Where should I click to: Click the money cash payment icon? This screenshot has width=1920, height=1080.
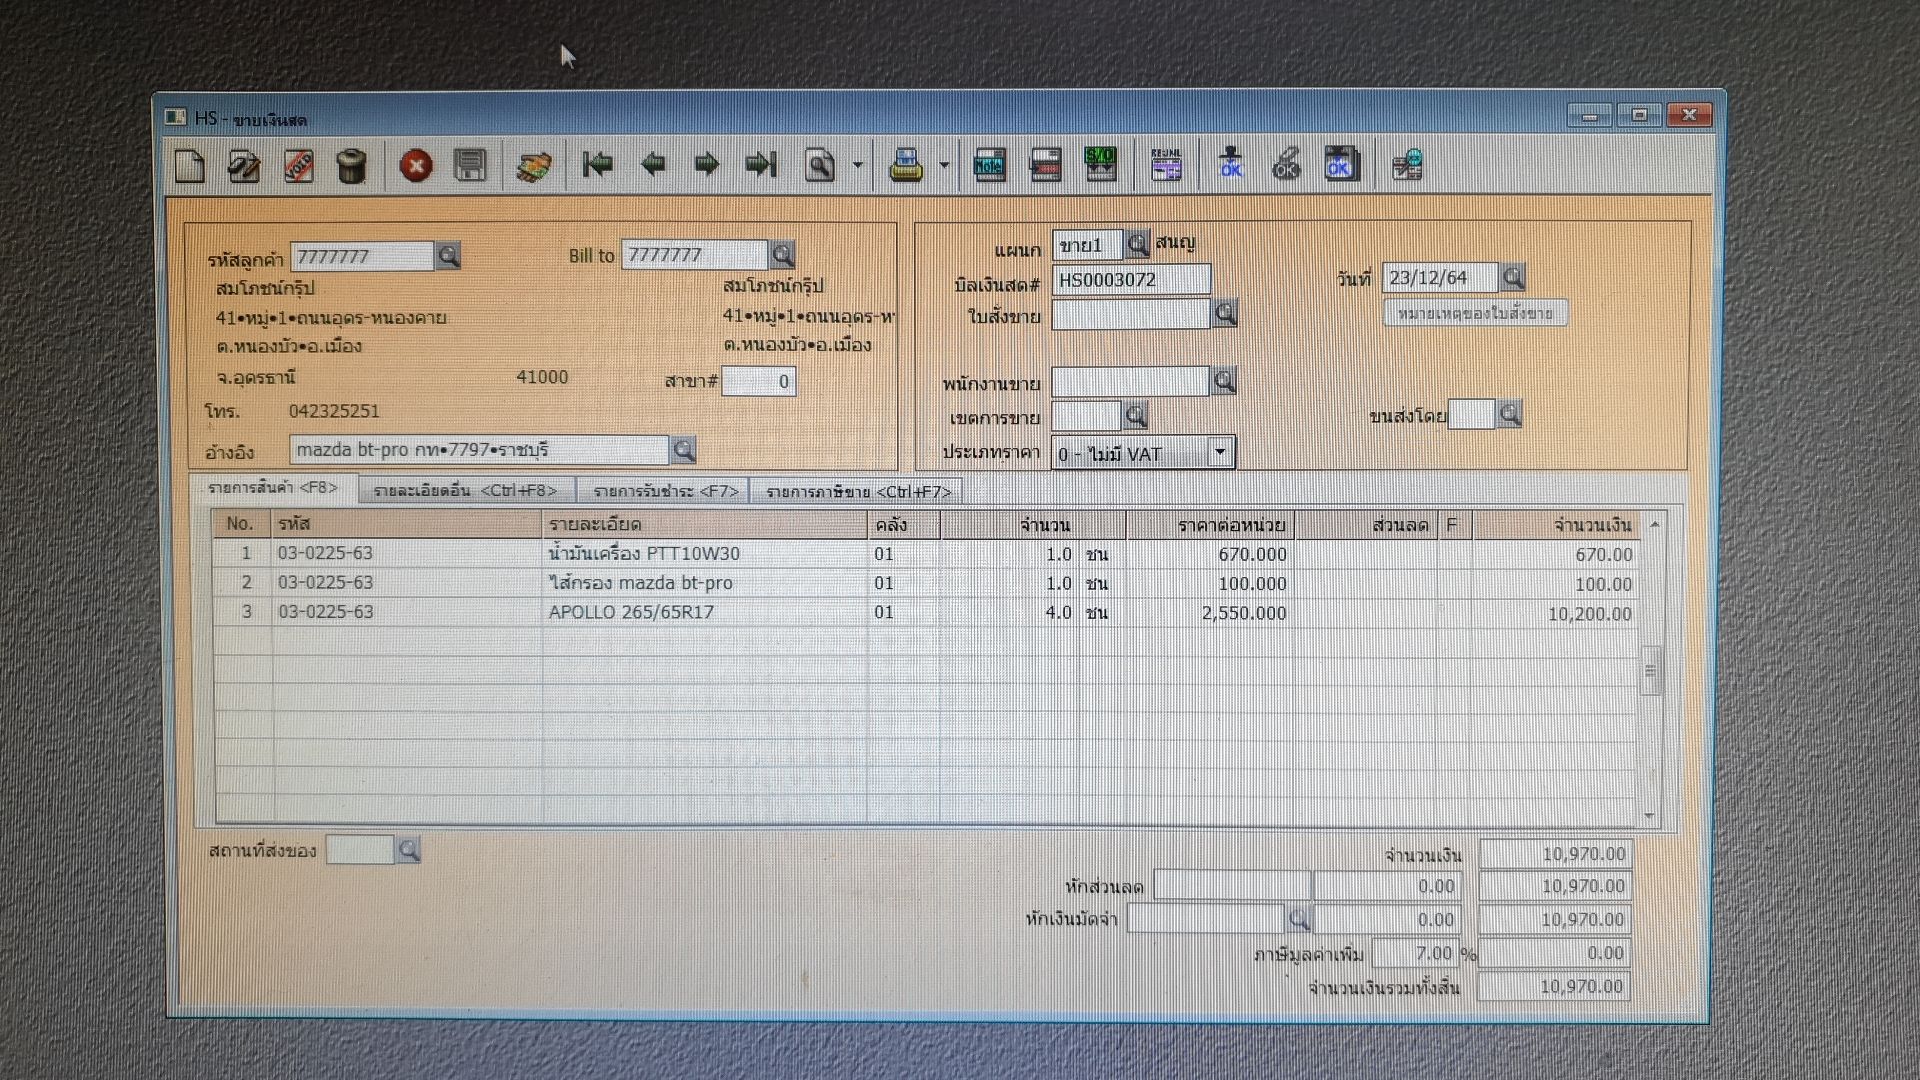coord(534,166)
